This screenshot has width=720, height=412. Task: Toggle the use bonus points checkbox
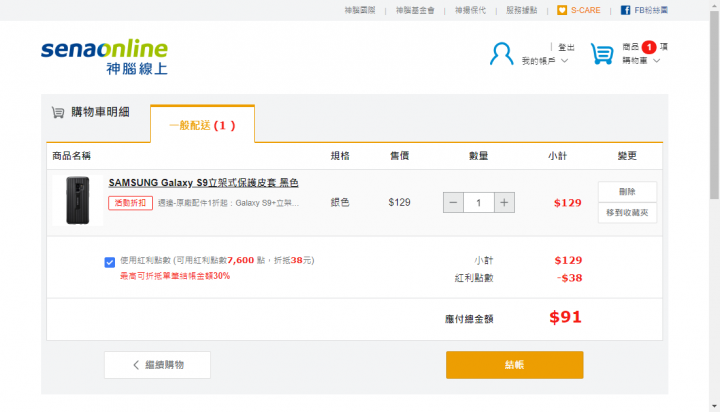tap(109, 262)
